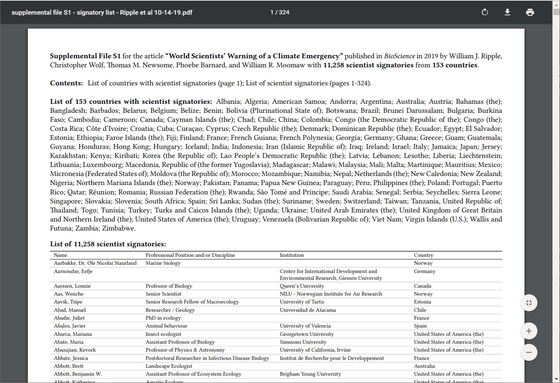Click the "Queen's University" cell
This screenshot has width=560, height=383.
pos(302,286)
